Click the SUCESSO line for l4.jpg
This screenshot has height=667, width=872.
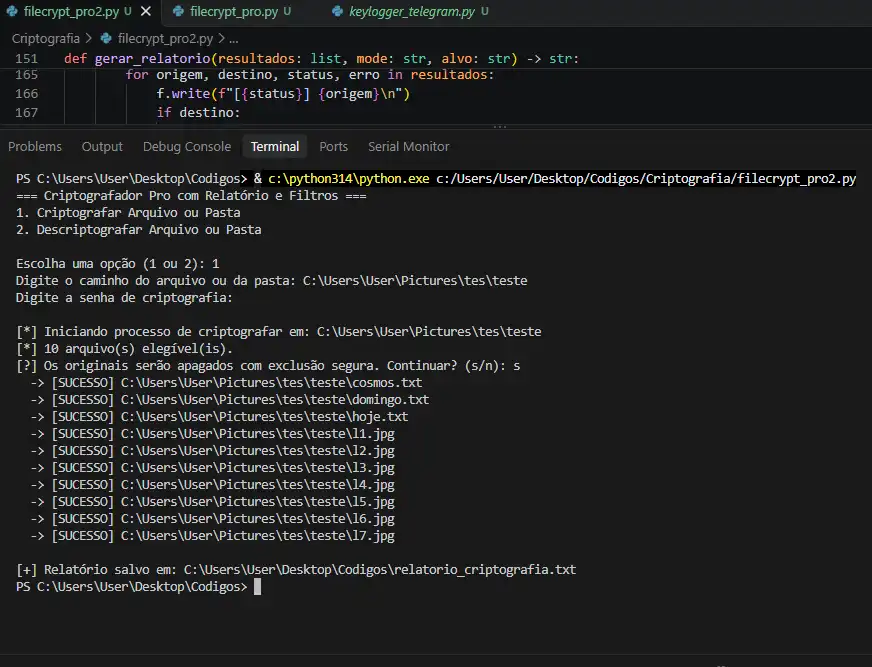212,485
